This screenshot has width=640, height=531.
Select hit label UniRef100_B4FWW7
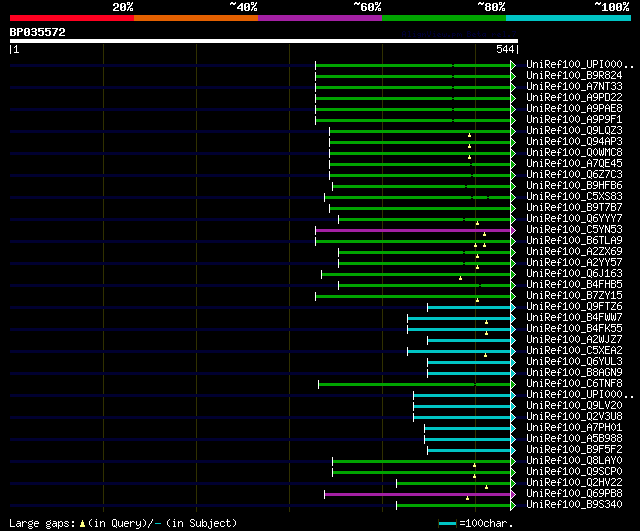[574, 318]
